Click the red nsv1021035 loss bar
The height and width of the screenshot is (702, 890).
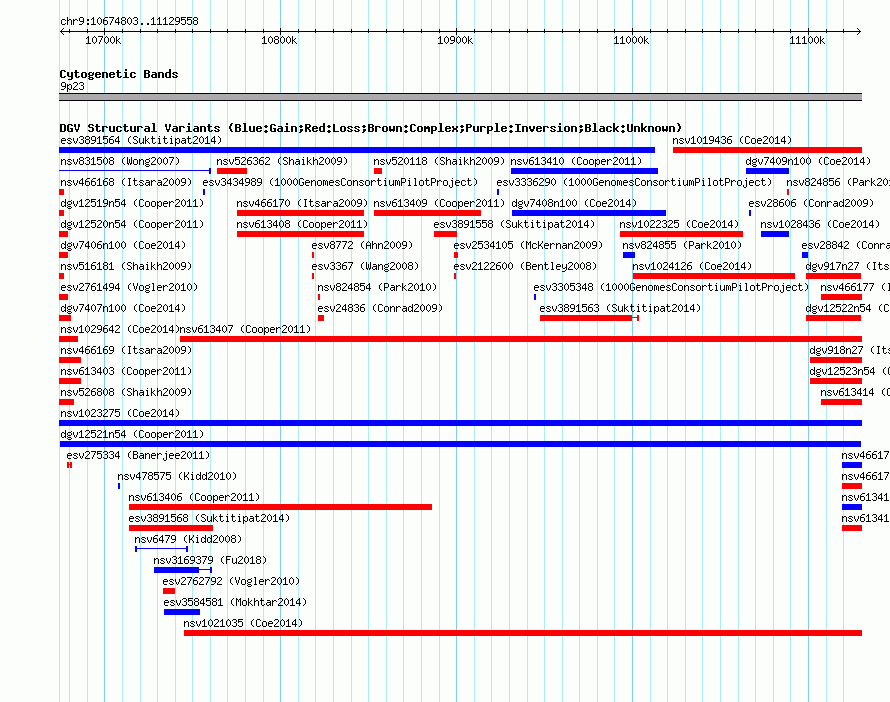point(523,633)
